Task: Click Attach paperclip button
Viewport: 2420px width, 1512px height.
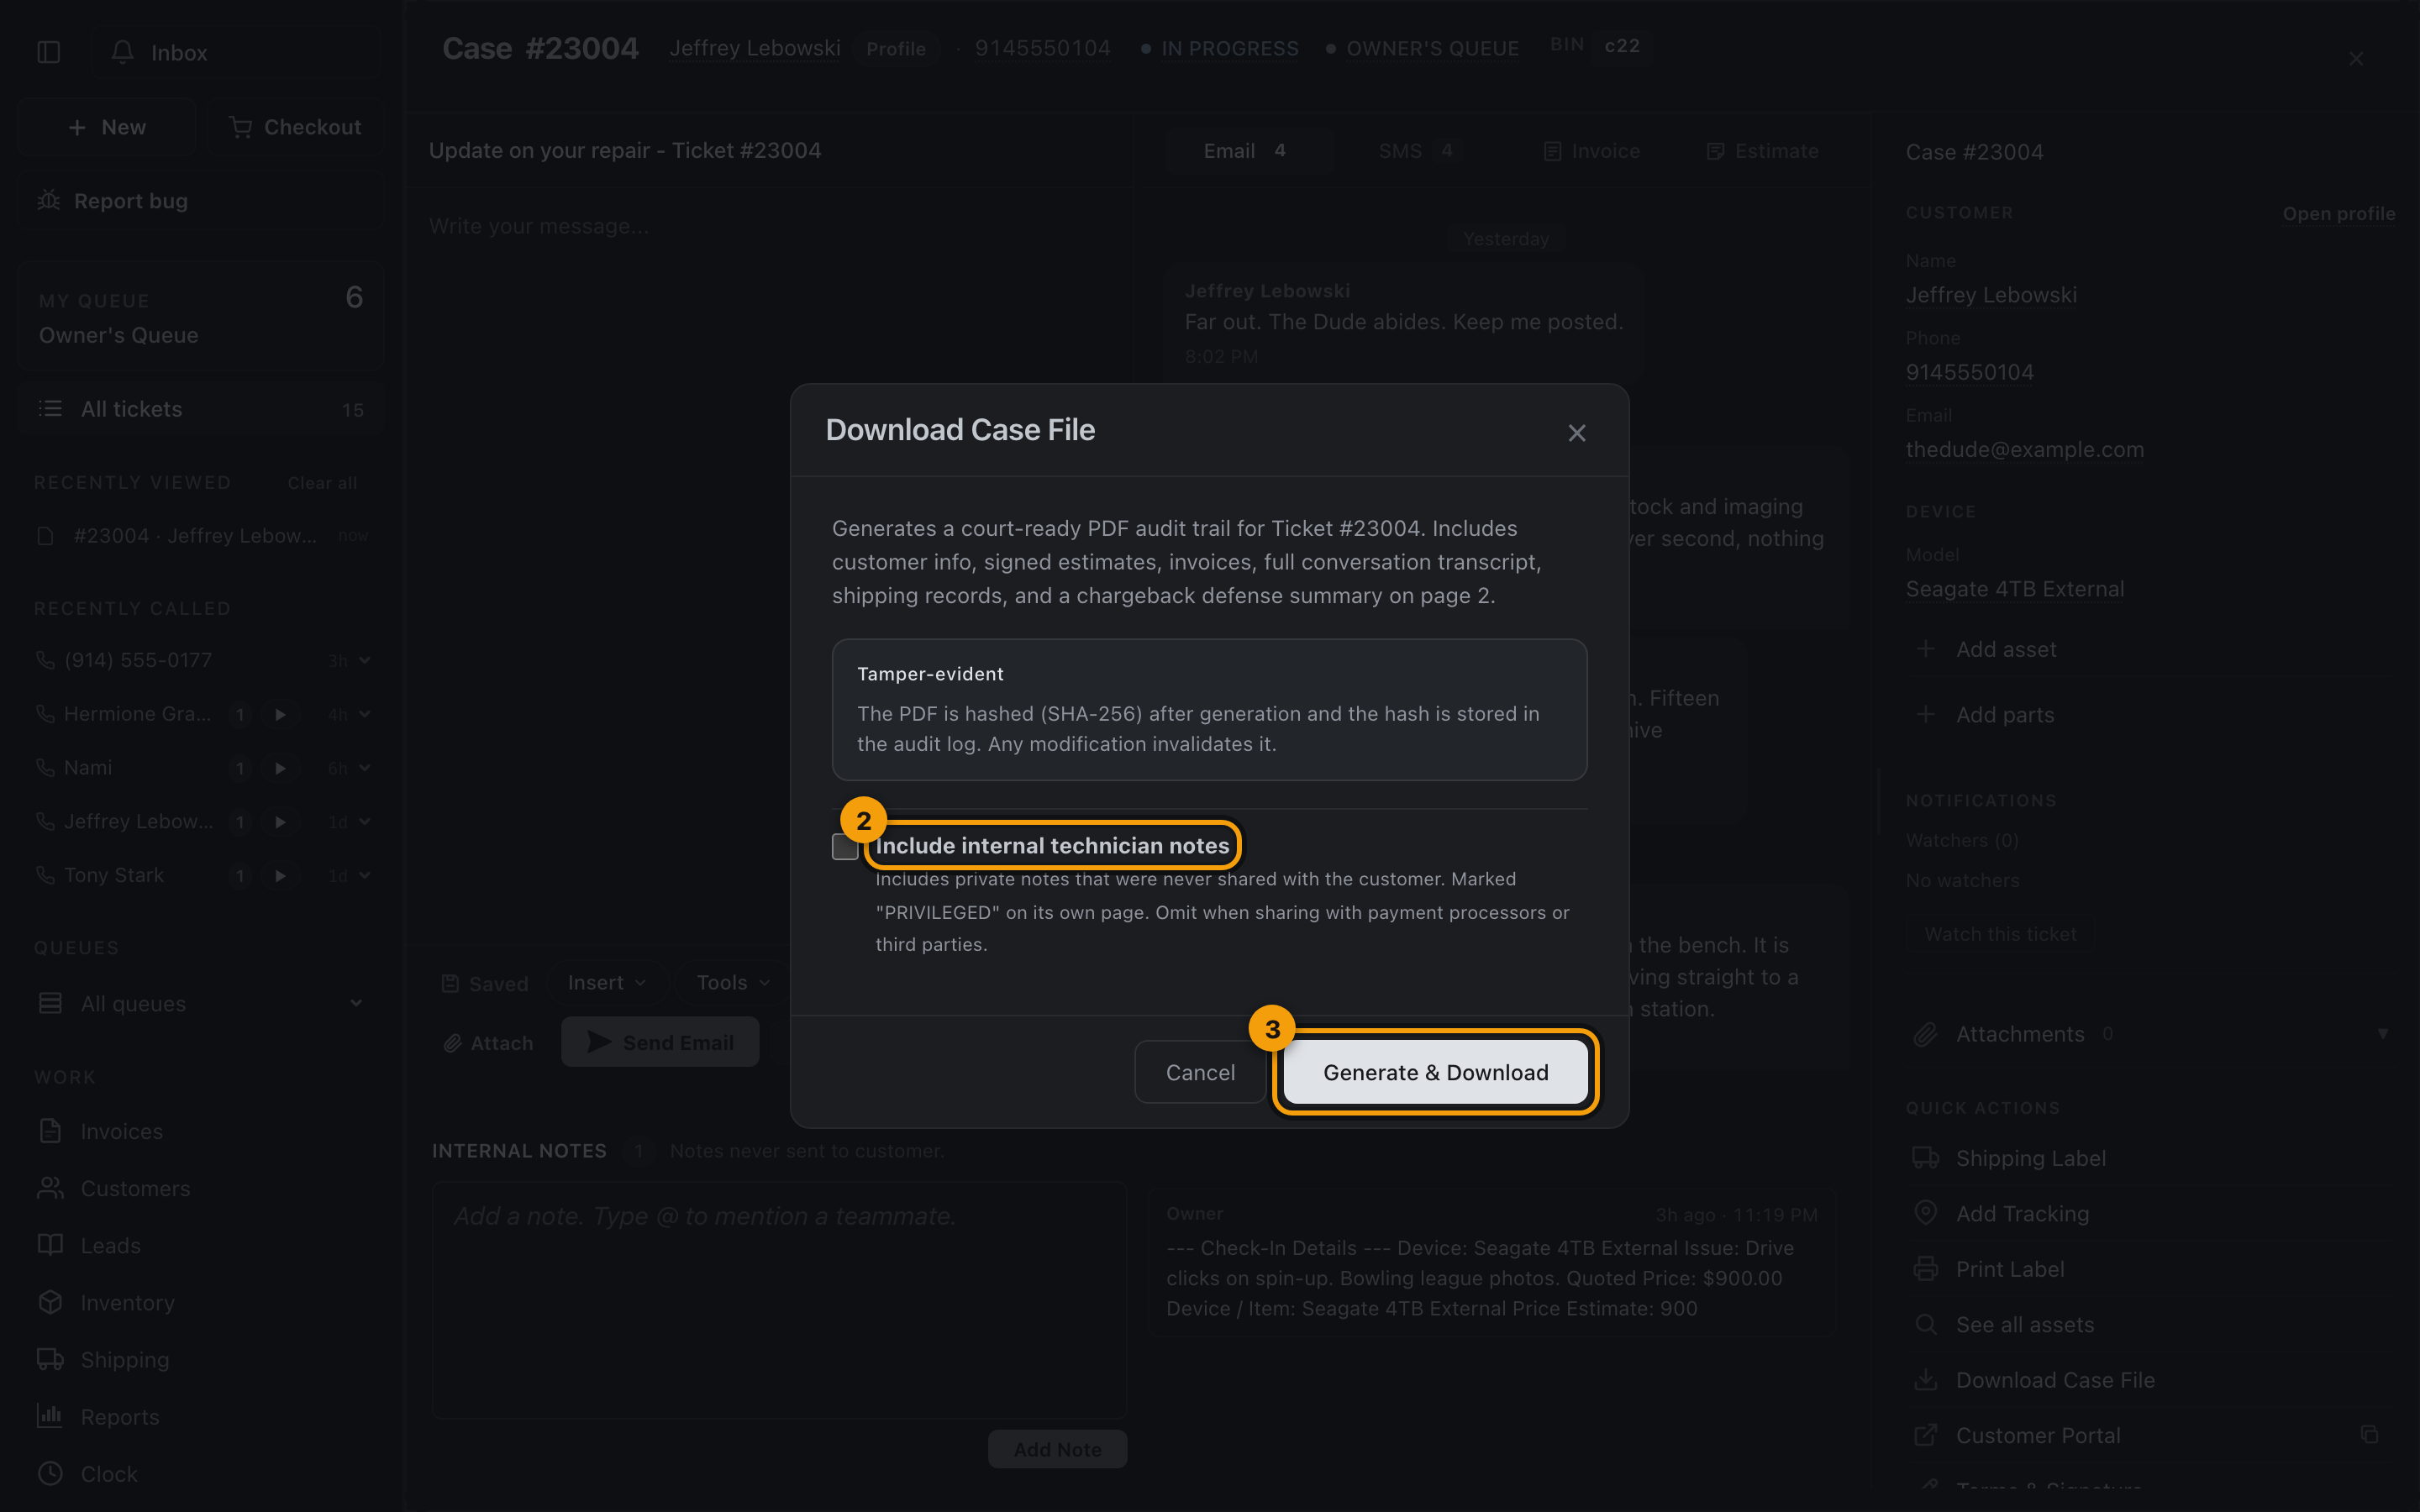Action: coord(488,1043)
